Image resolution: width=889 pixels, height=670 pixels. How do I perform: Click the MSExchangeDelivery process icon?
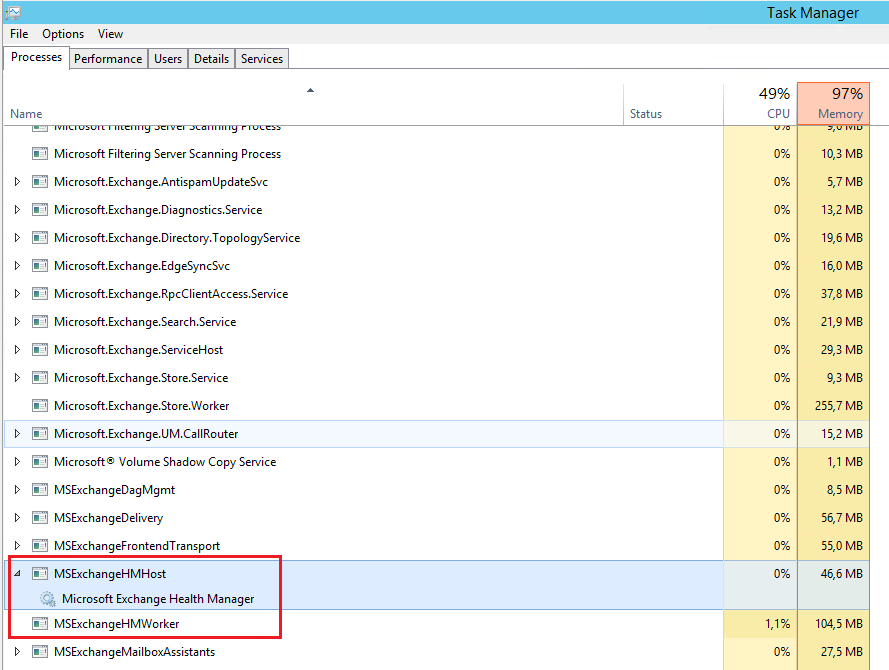40,518
